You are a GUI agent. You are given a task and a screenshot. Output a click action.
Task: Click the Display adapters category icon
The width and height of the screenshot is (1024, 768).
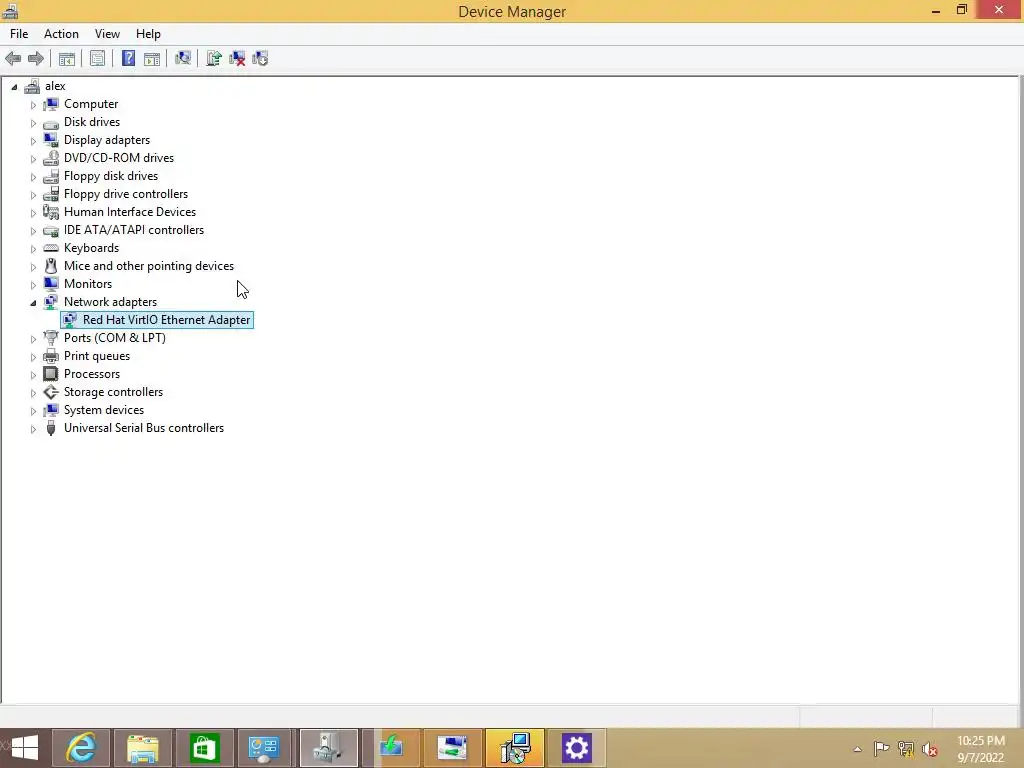click(50, 140)
